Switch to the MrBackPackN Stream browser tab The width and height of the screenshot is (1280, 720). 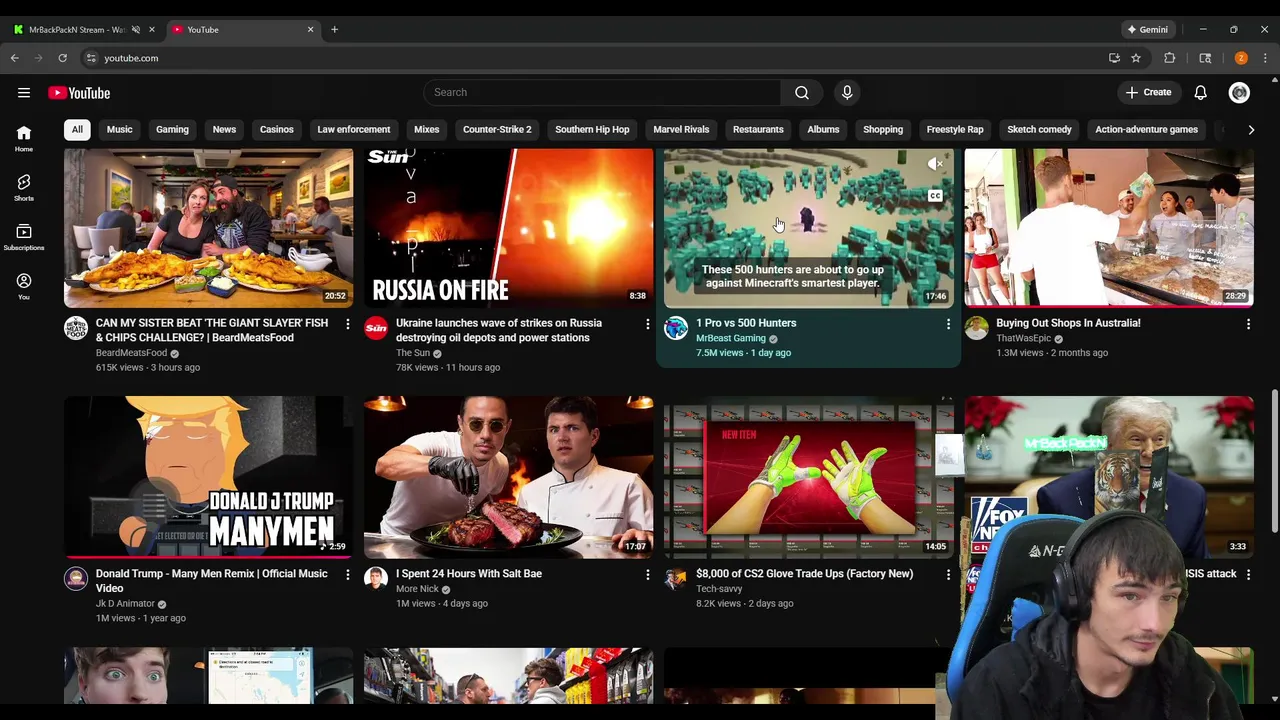coord(77,30)
